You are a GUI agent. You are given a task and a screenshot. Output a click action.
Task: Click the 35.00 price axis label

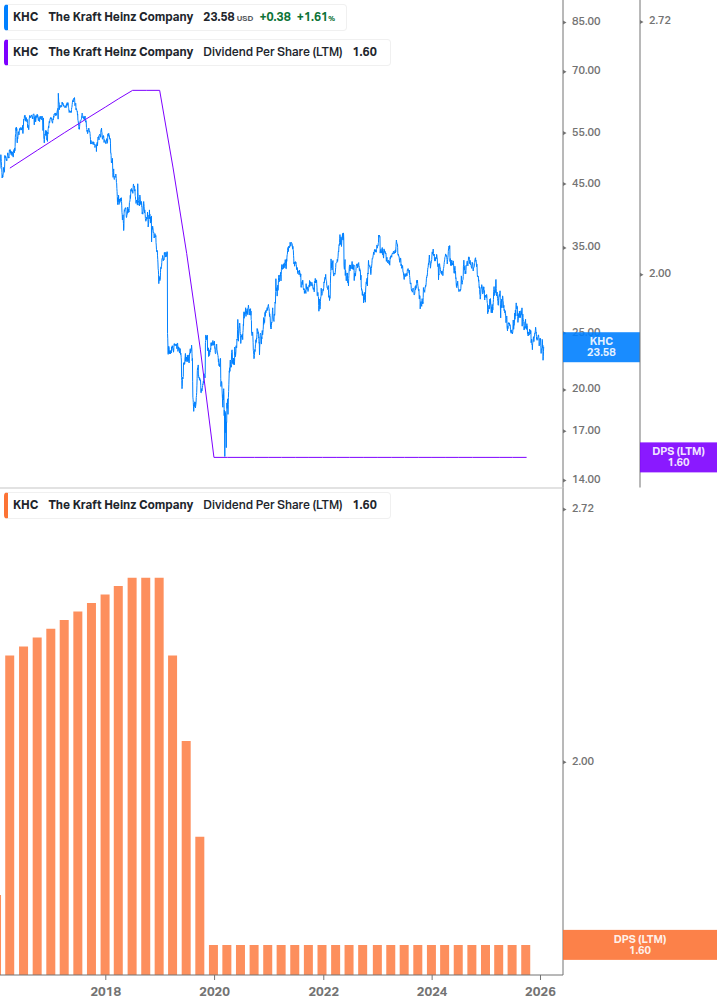(x=586, y=247)
